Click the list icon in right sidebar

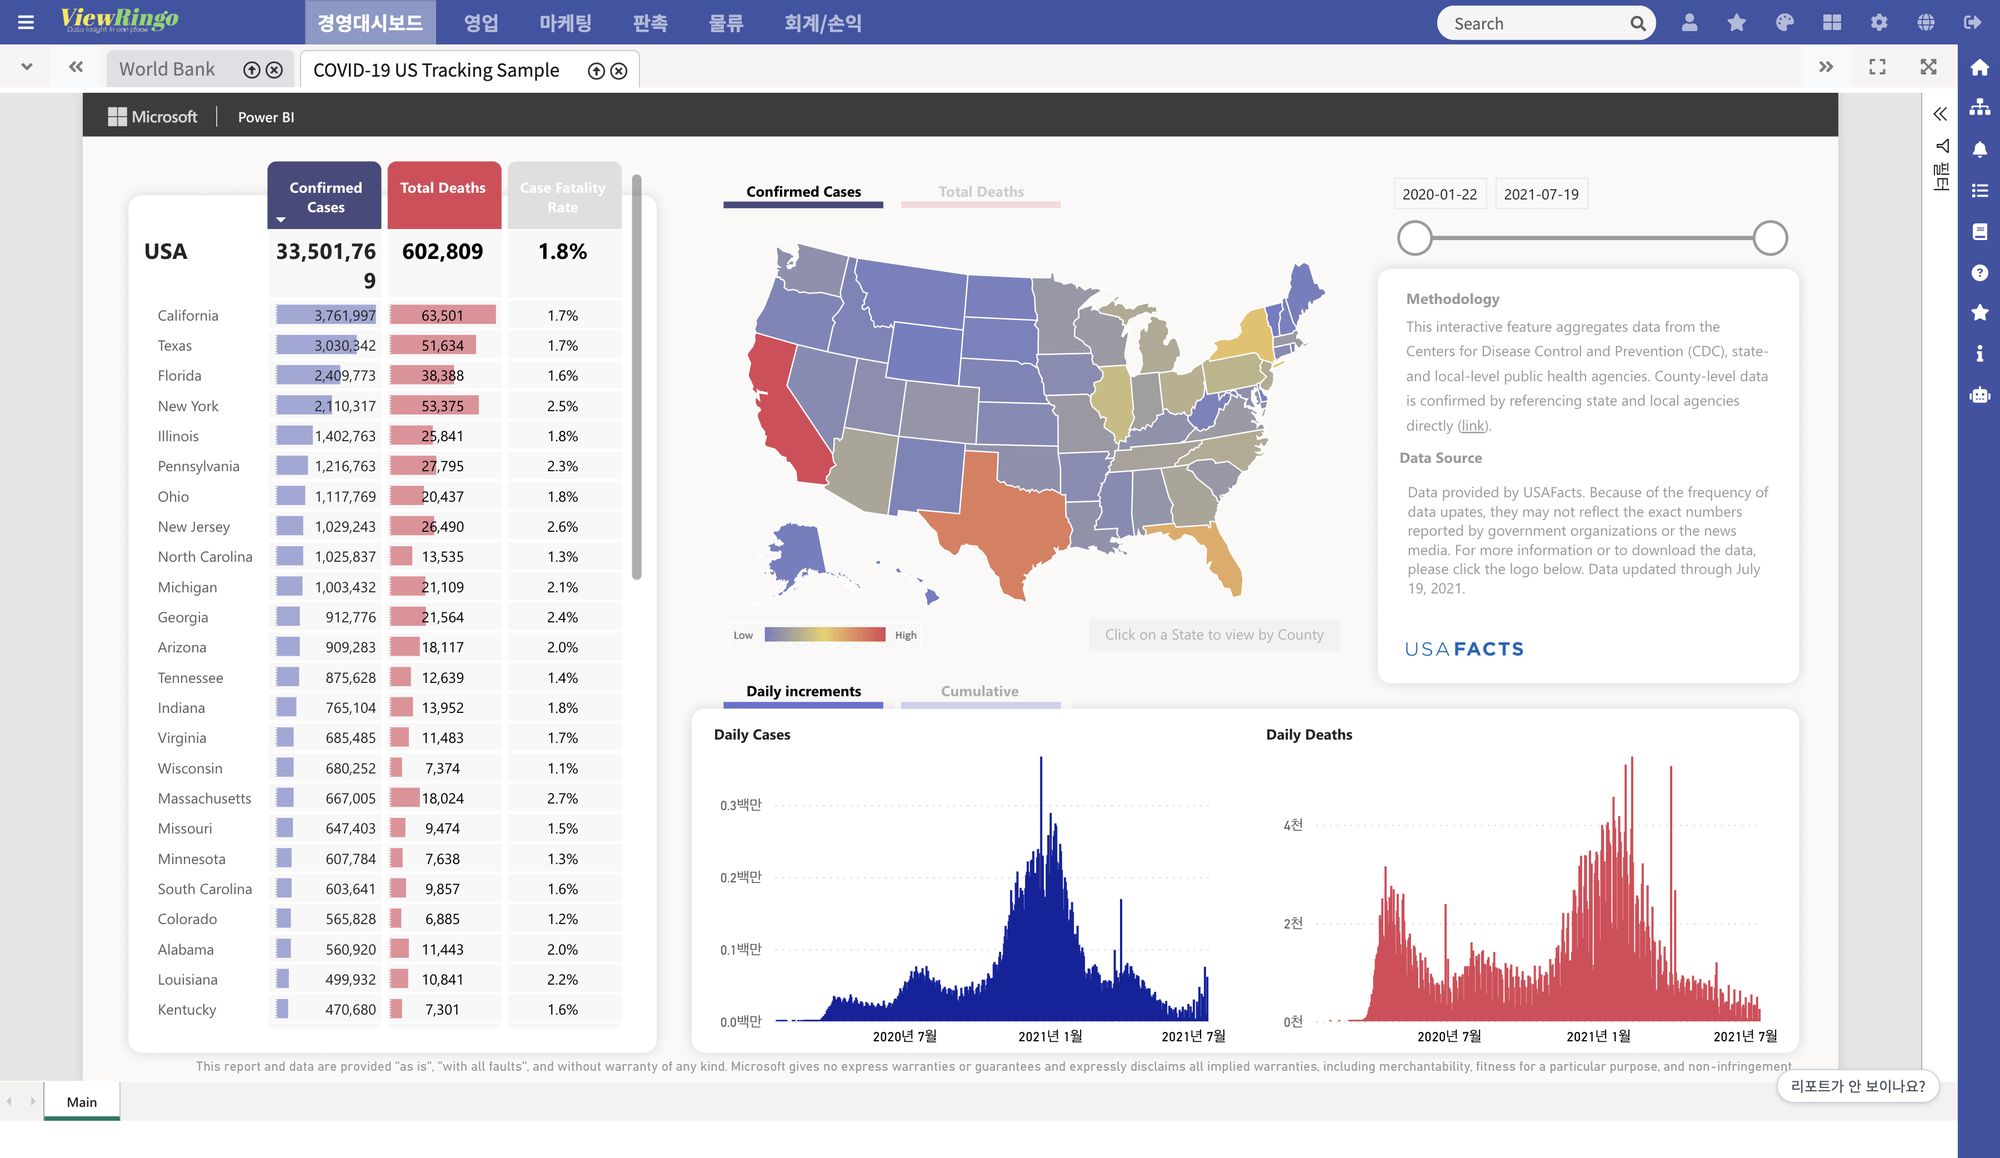[1979, 190]
